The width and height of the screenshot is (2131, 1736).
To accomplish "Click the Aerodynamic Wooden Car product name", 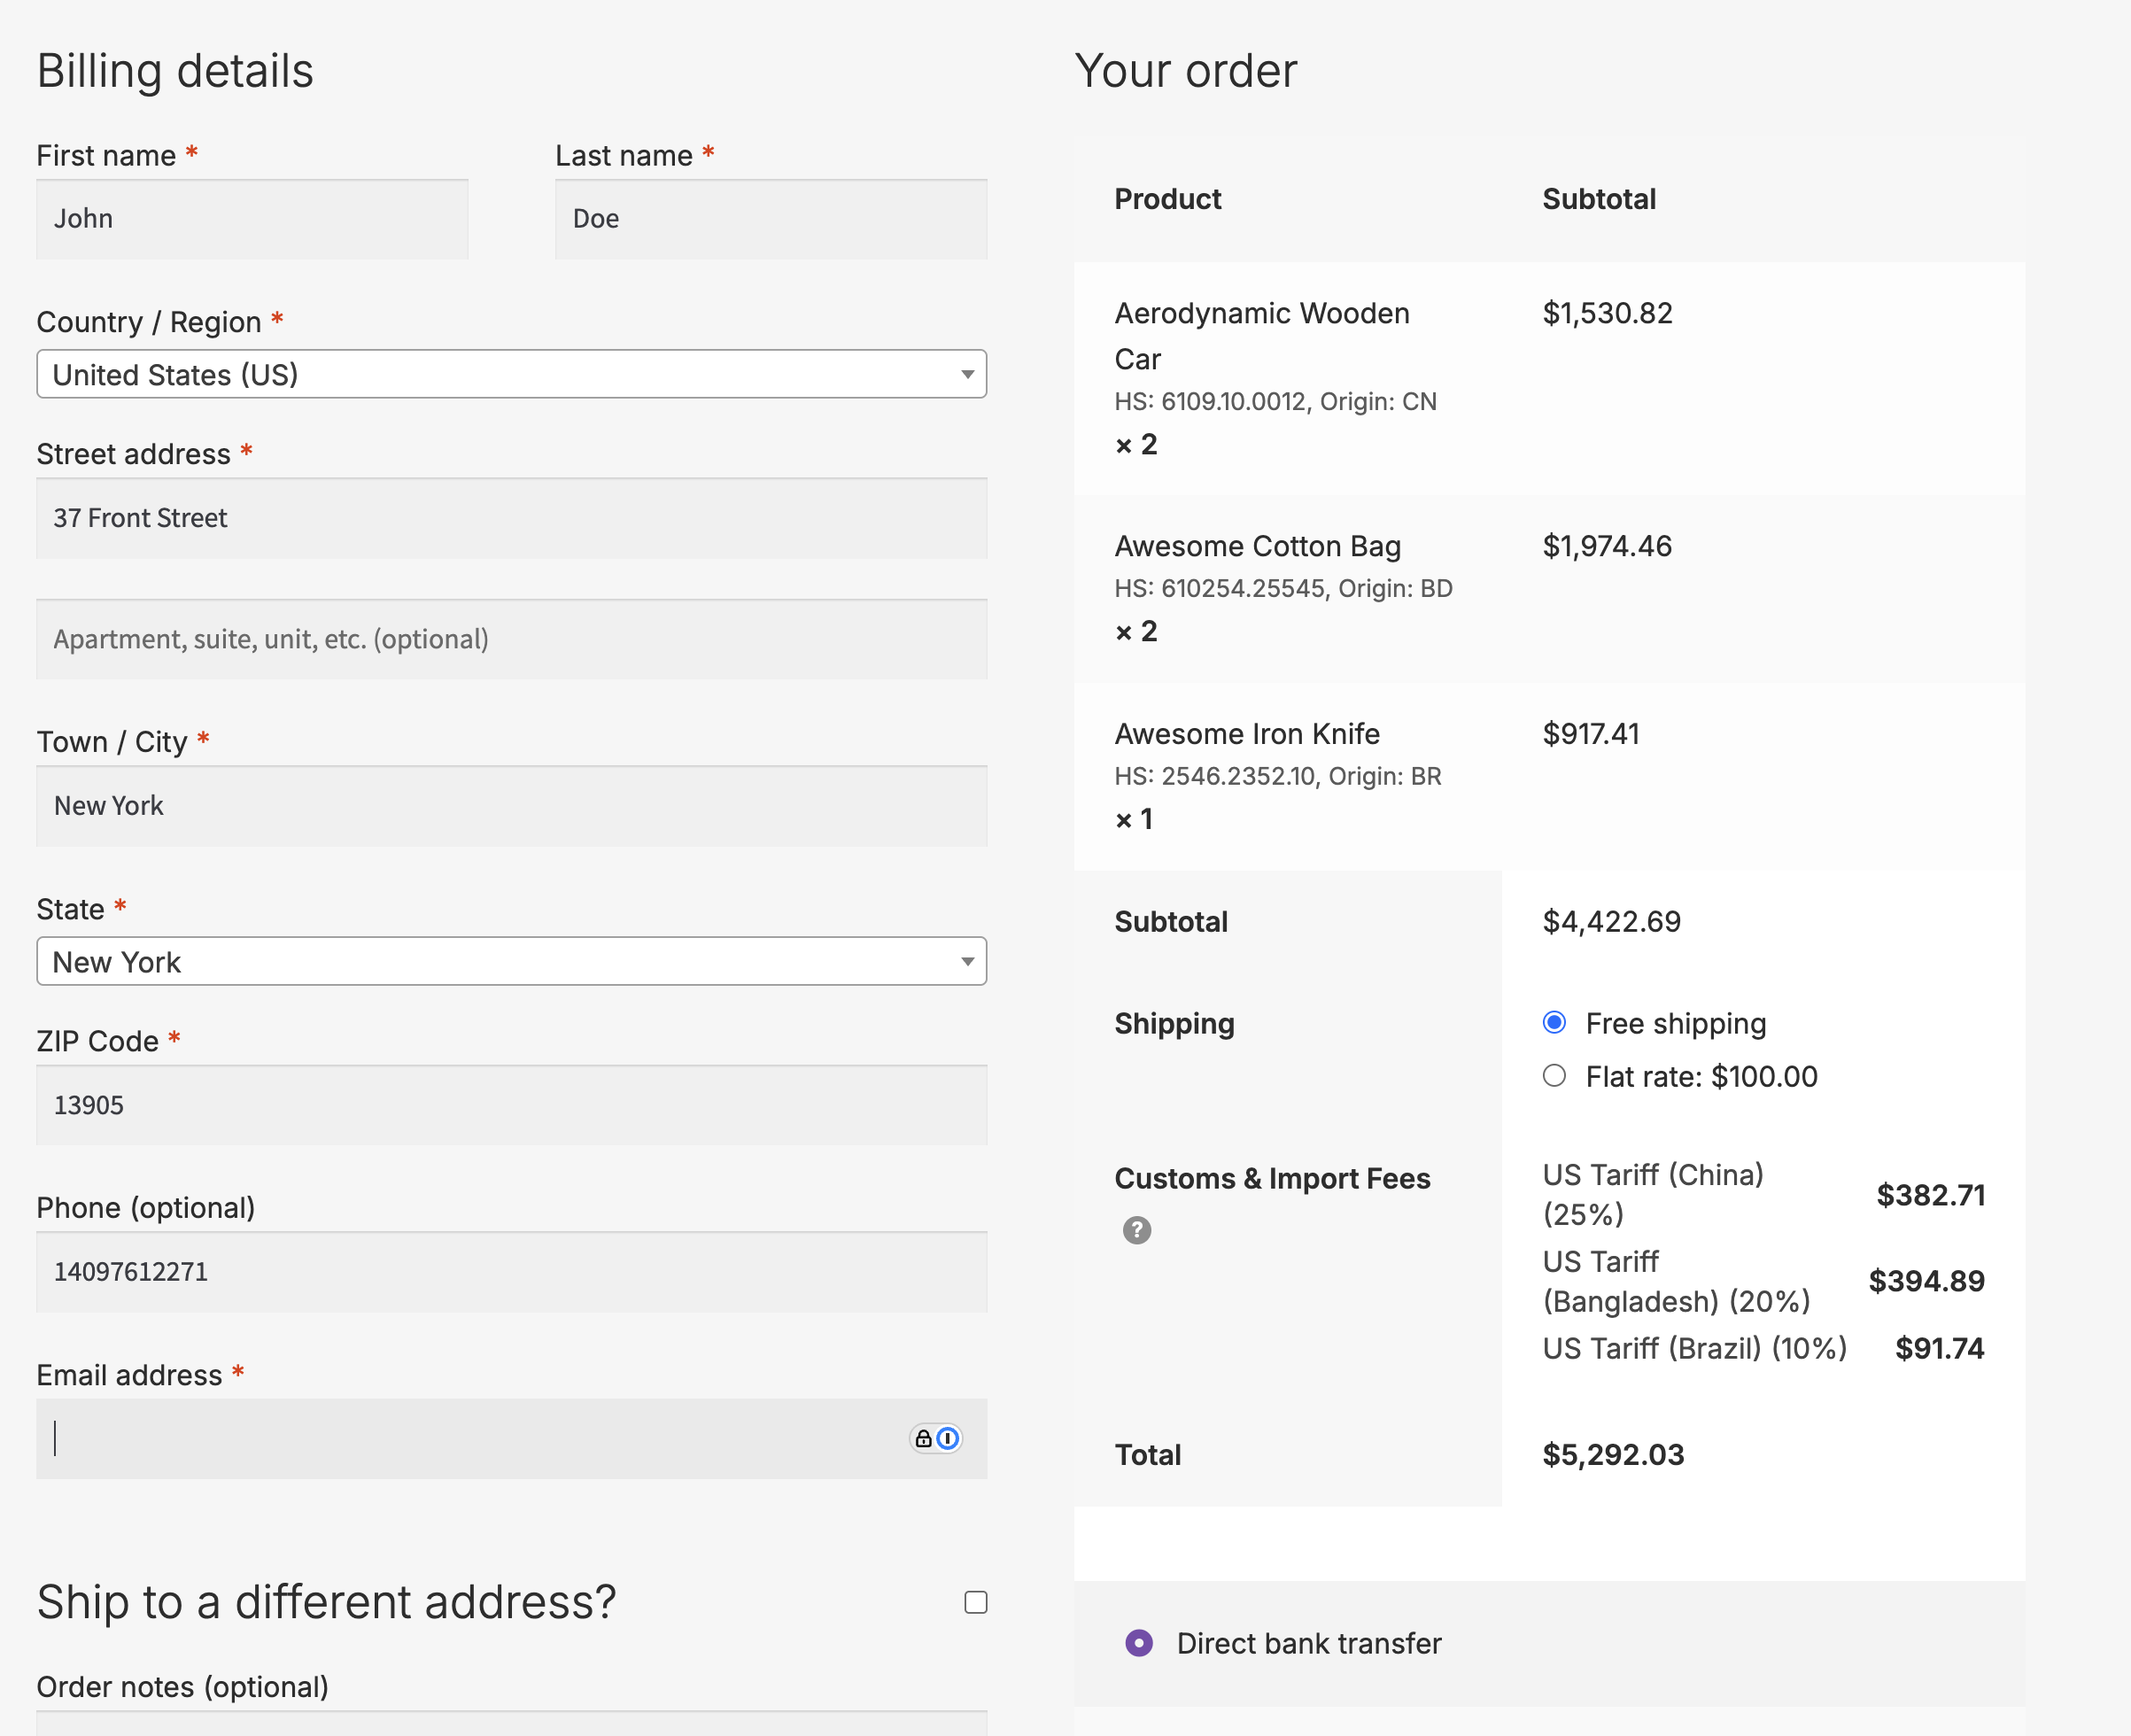I will (1261, 314).
